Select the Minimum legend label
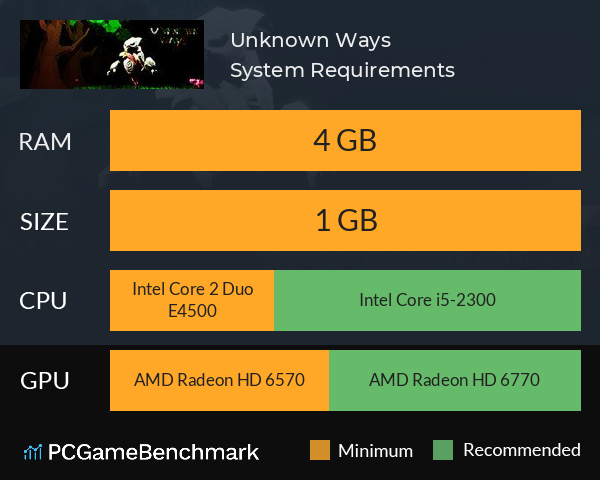Screen dimensions: 600x480 [x=375, y=451]
